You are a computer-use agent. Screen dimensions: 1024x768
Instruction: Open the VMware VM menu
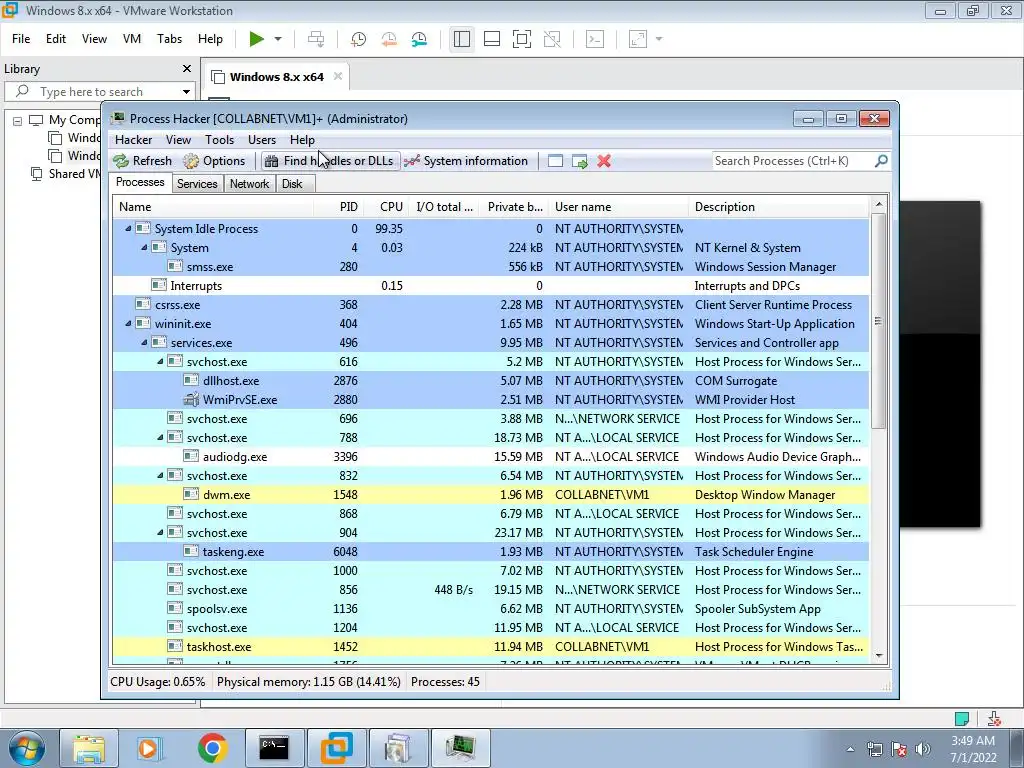pyautogui.click(x=132, y=39)
